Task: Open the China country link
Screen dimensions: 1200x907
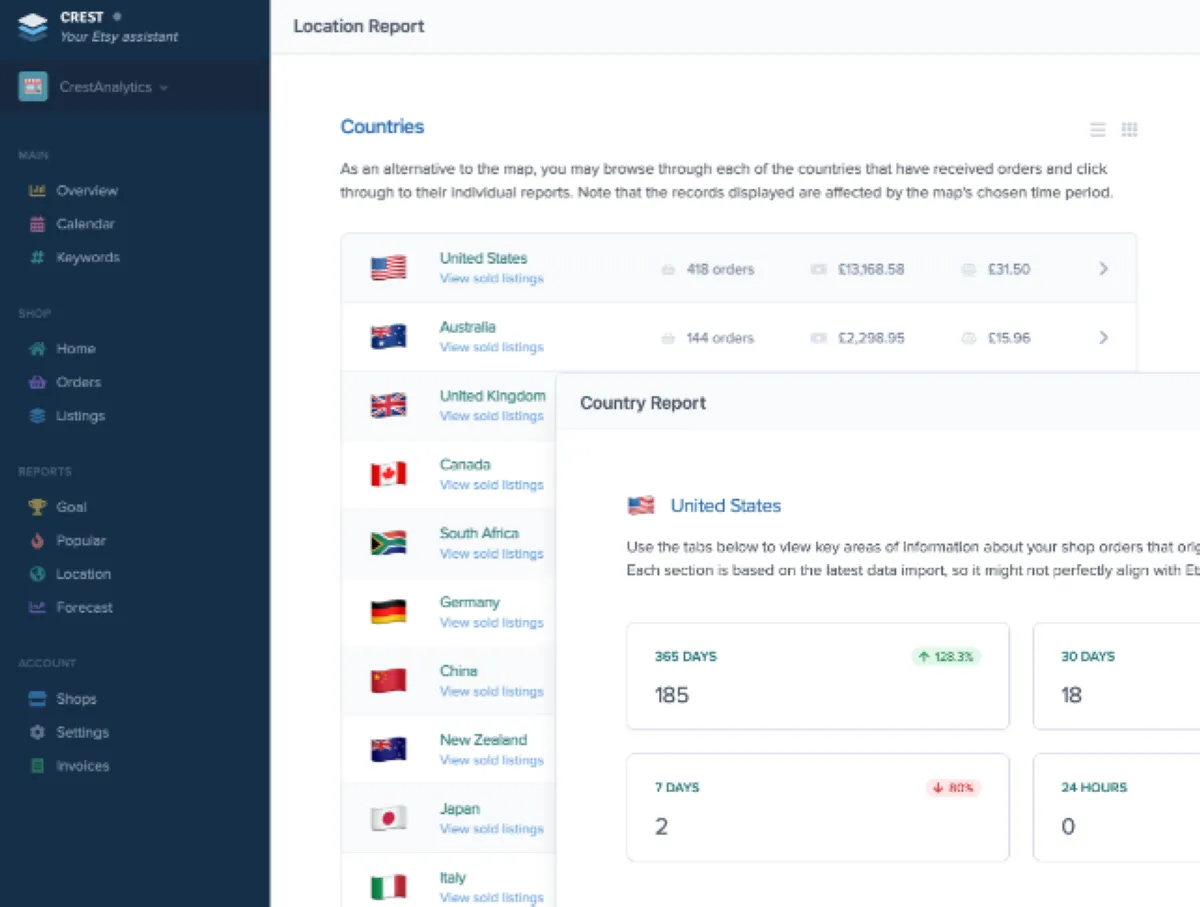Action: coord(458,671)
